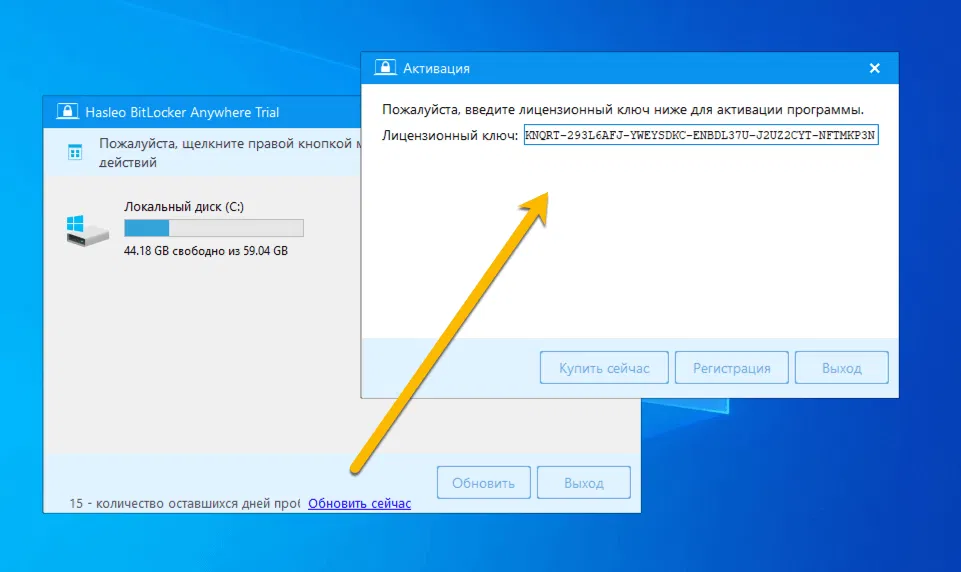Screen dimensions: 961x572
Task: Click the Обновить button in main window
Action: (x=484, y=482)
